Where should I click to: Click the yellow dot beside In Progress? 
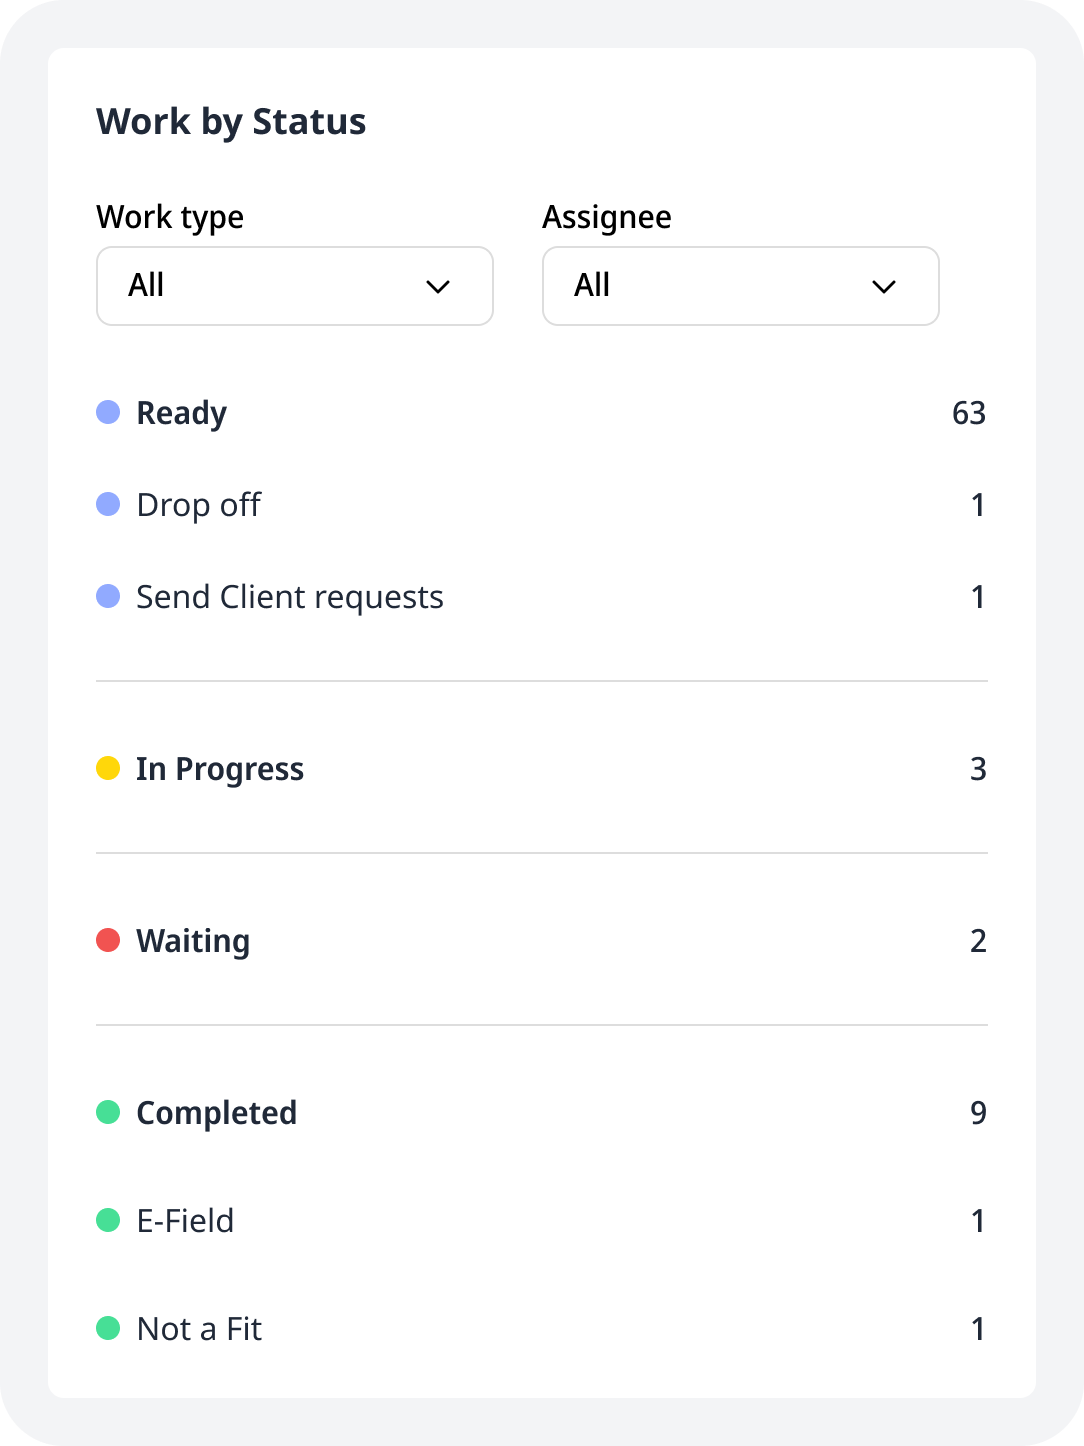tap(108, 768)
